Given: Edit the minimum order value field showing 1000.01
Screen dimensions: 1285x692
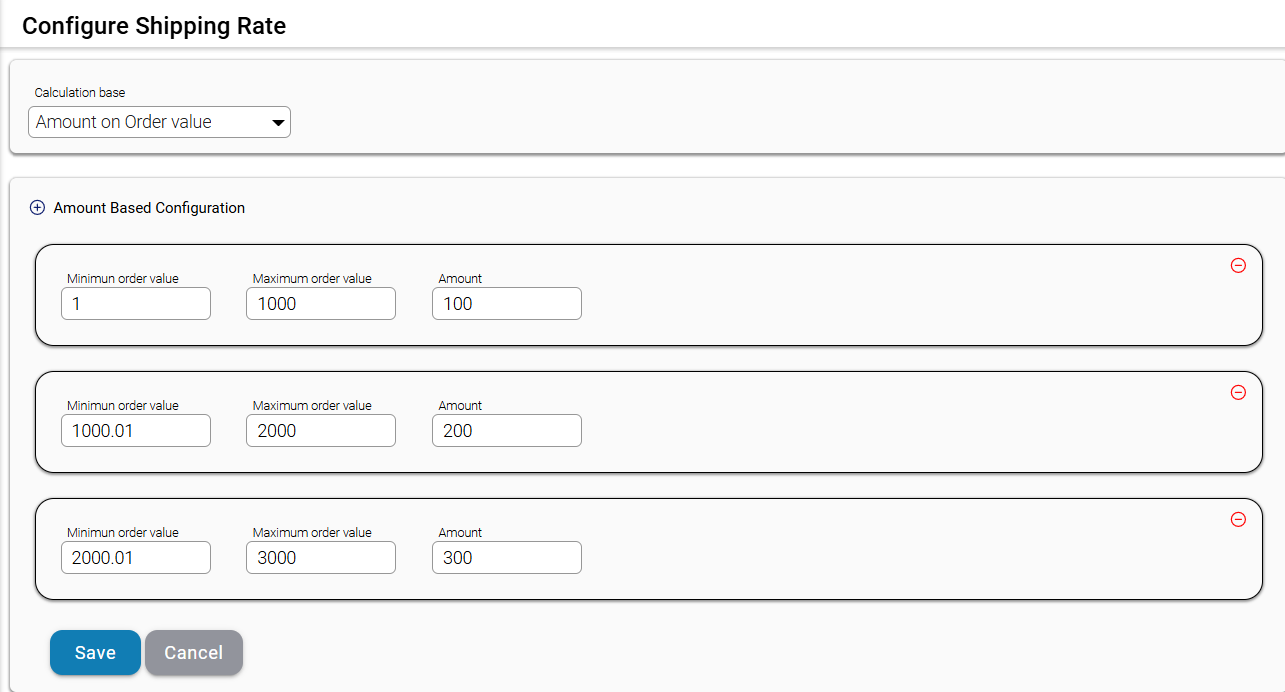Looking at the screenshot, I should point(136,431).
